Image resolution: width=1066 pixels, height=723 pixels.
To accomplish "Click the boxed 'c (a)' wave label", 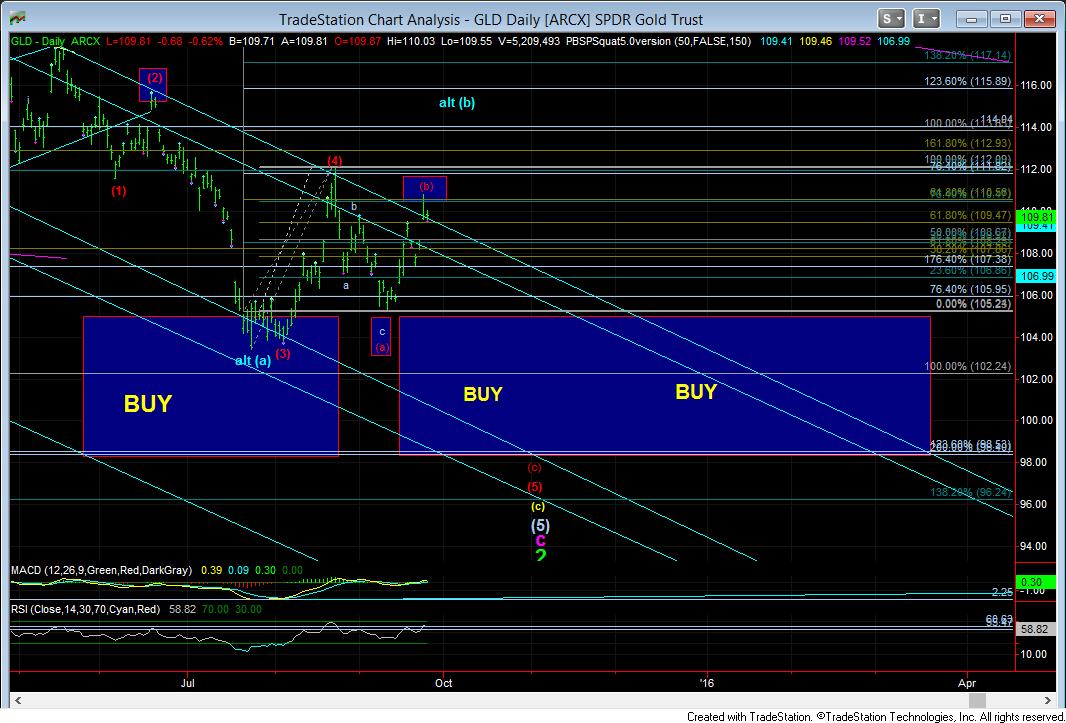I will (381, 337).
